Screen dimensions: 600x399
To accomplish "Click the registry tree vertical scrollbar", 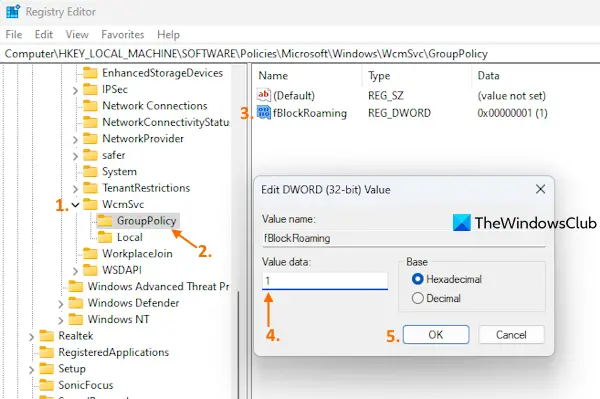I will (239, 344).
